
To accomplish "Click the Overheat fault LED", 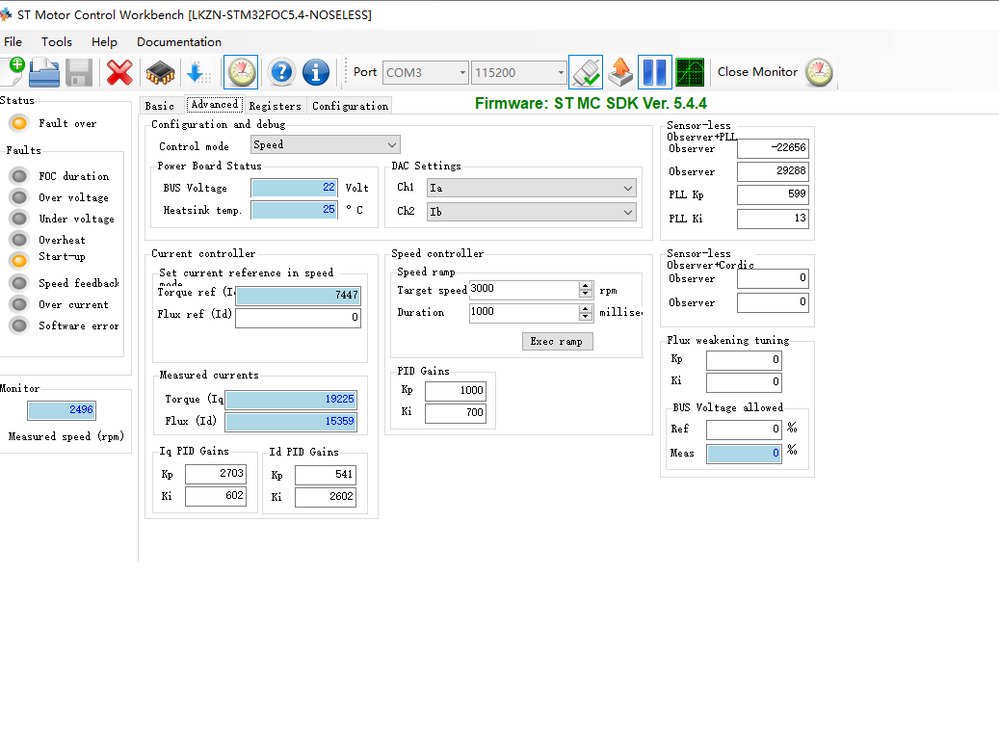I will [x=19, y=240].
